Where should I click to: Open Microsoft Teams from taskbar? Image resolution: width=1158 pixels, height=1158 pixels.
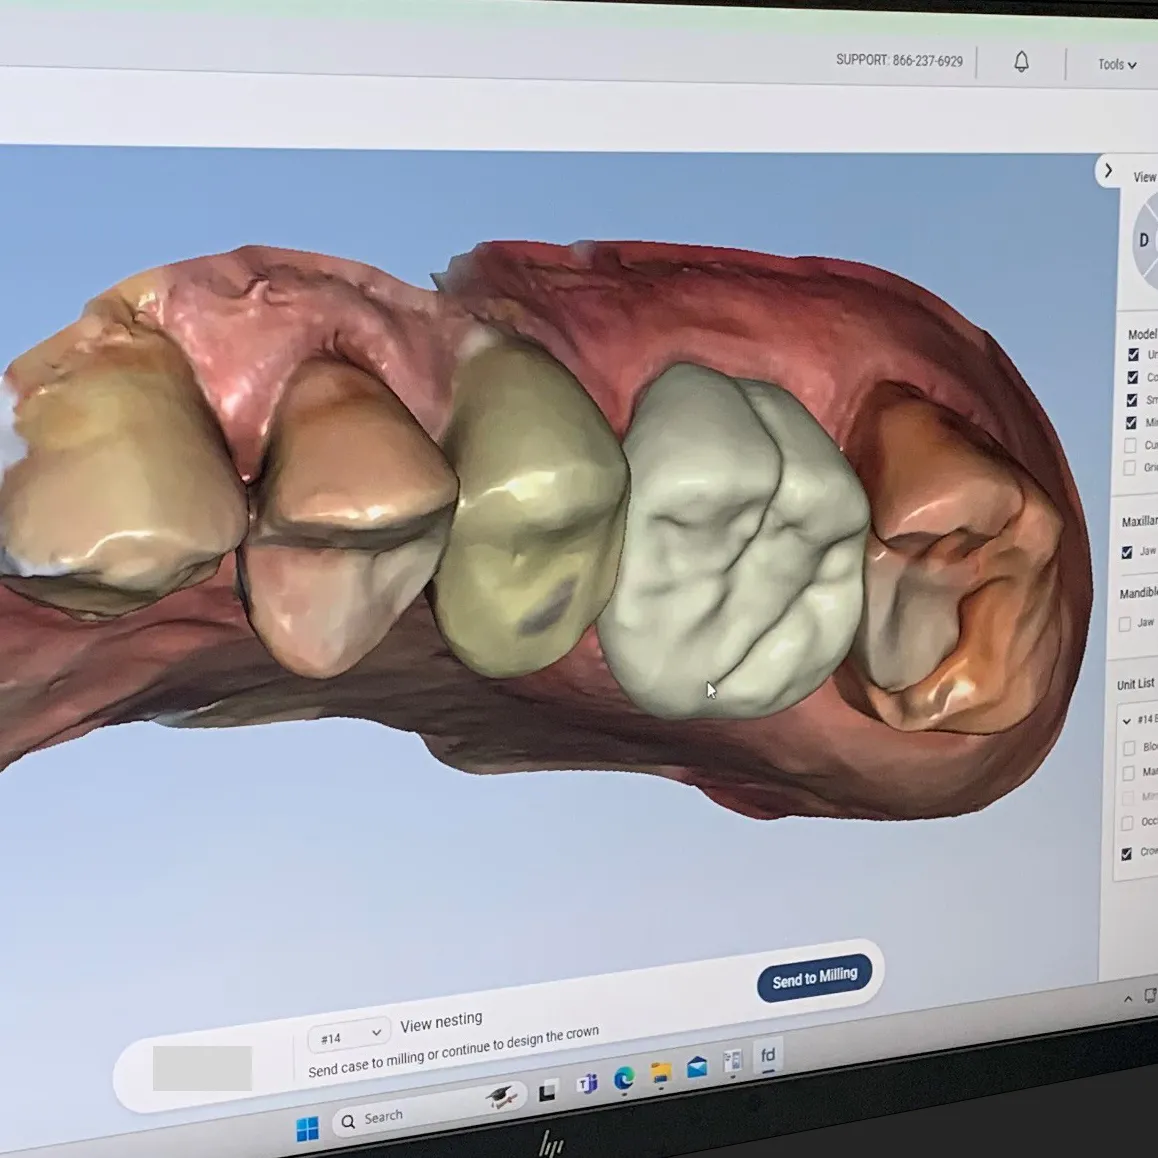tap(587, 1085)
